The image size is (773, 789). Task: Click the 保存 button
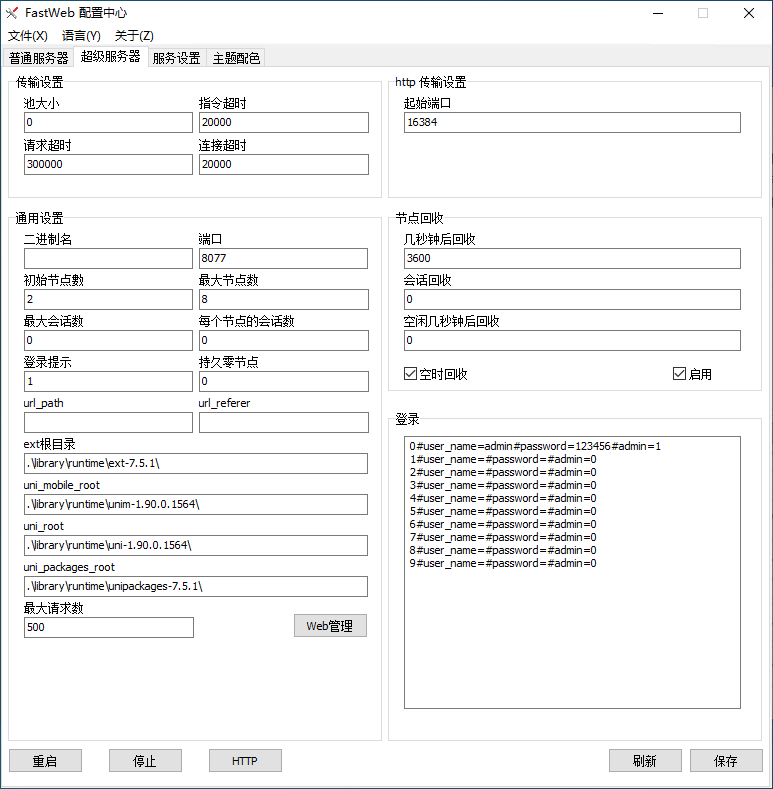point(726,761)
